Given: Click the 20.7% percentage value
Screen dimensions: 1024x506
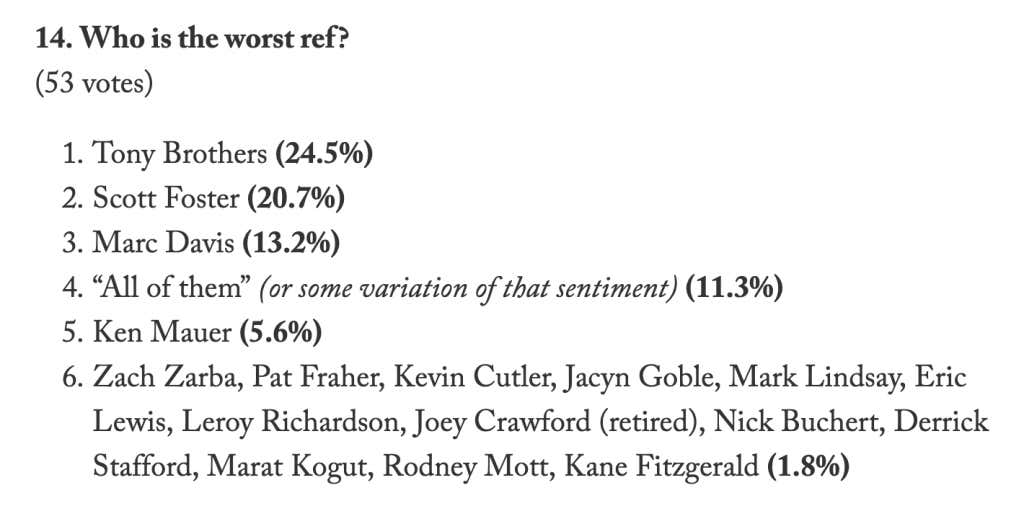Looking at the screenshot, I should click(x=296, y=199).
